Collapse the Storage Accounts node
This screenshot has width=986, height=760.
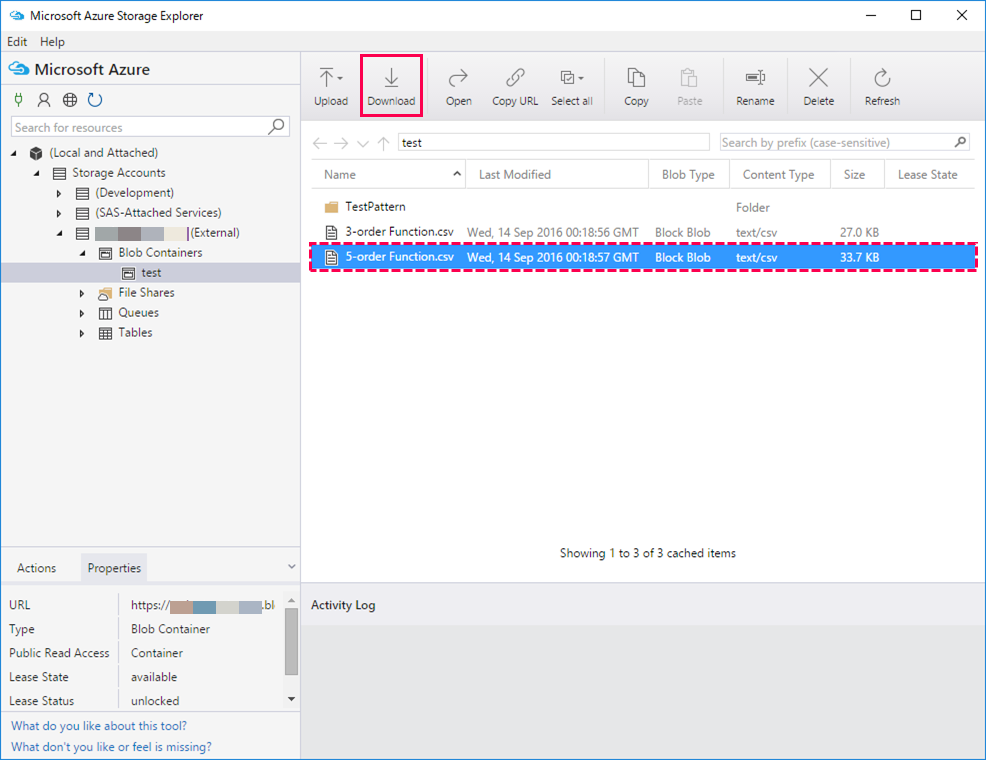pos(36,173)
